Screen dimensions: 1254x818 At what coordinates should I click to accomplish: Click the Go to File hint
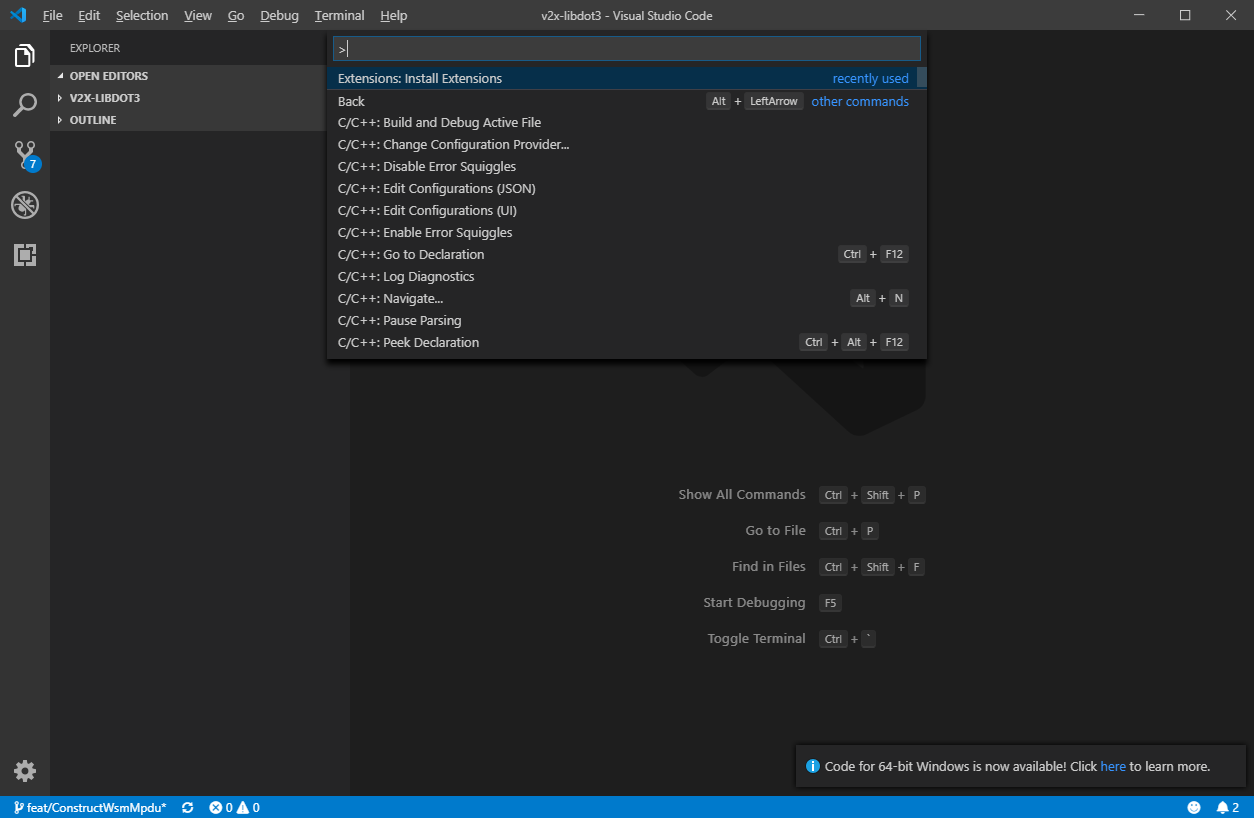click(x=775, y=531)
